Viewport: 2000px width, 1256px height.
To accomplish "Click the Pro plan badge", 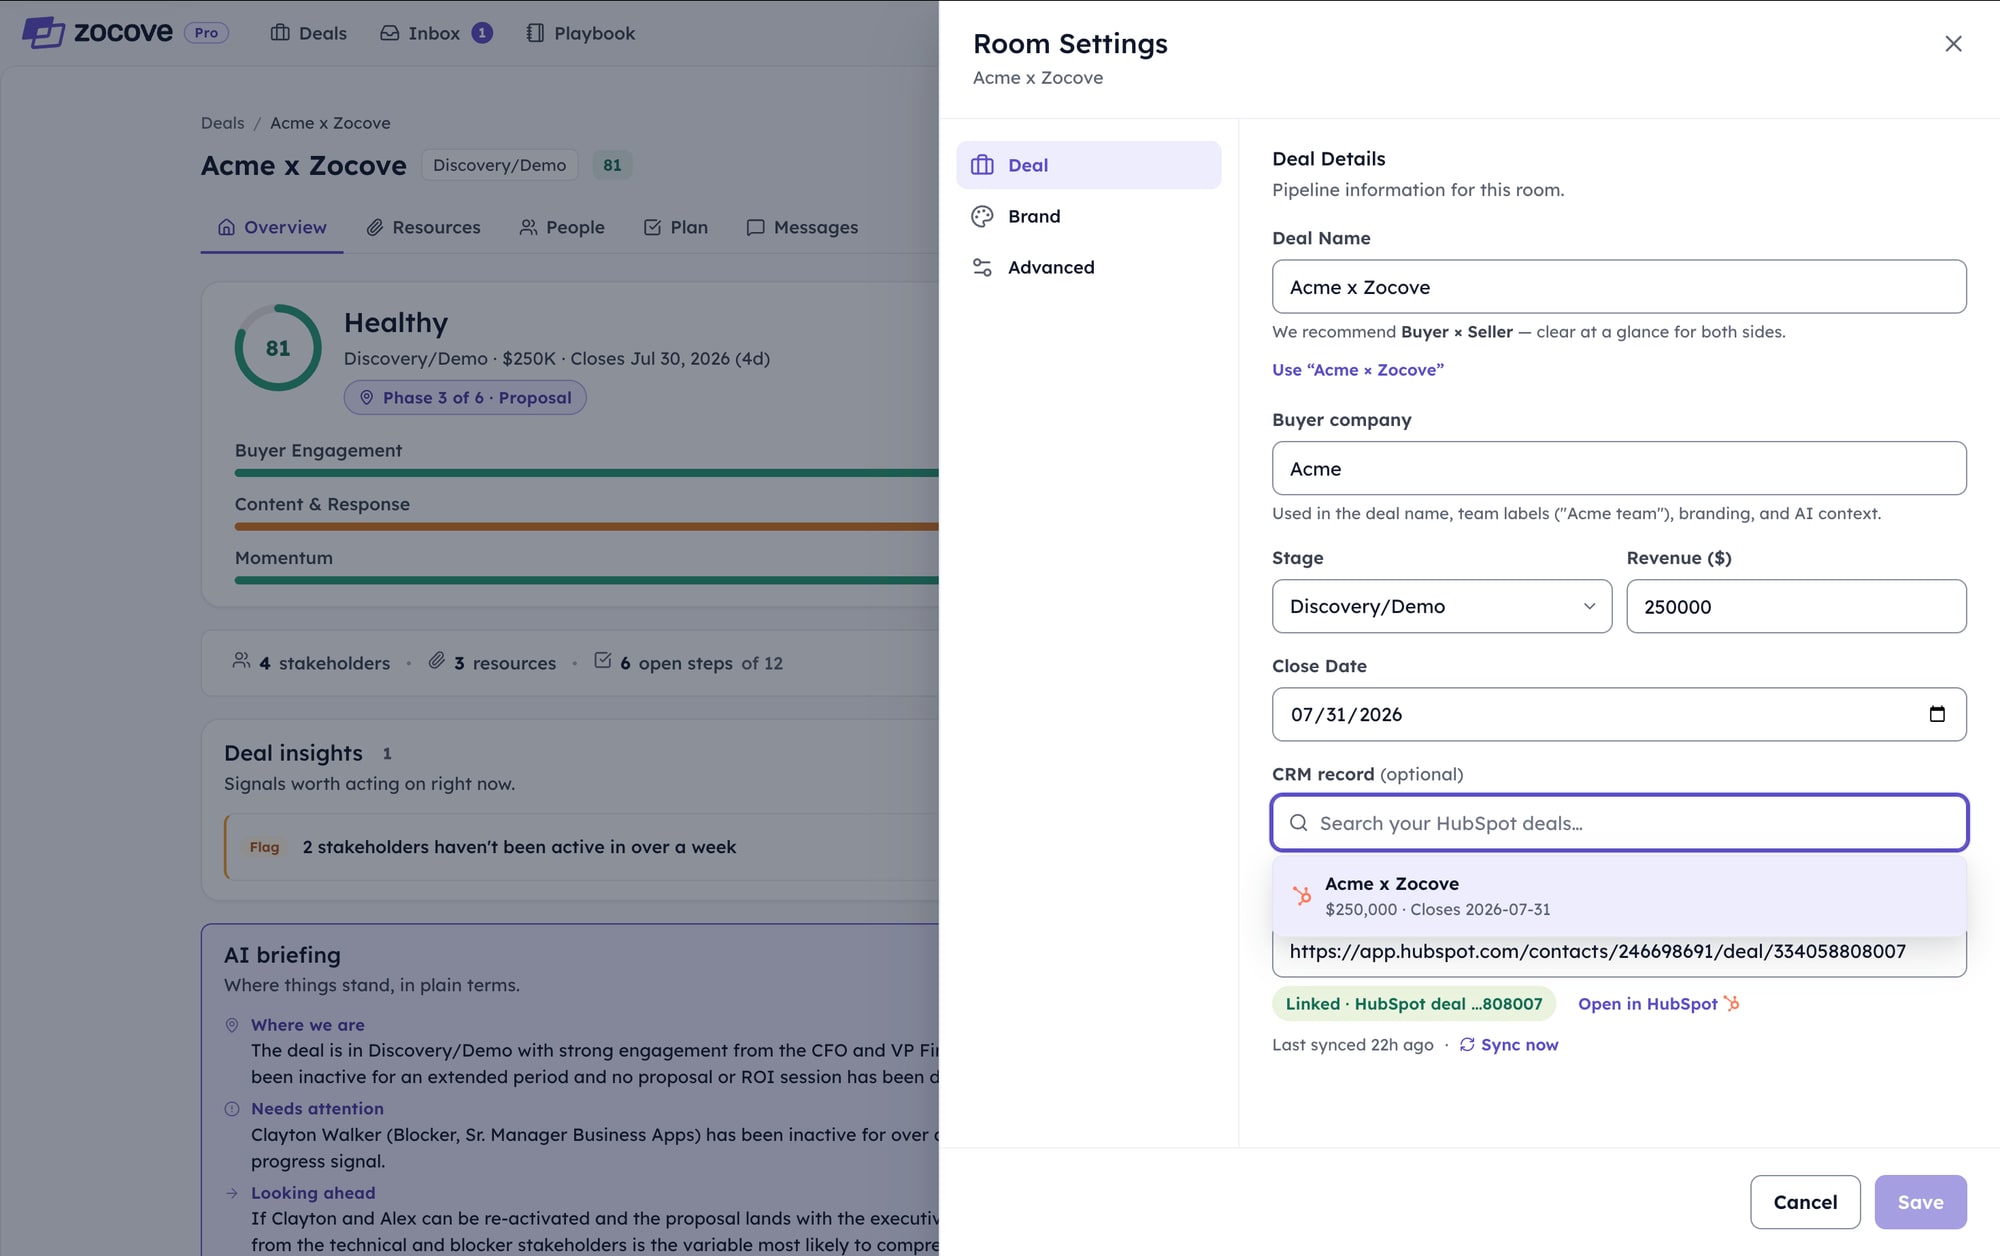I will click(x=206, y=33).
